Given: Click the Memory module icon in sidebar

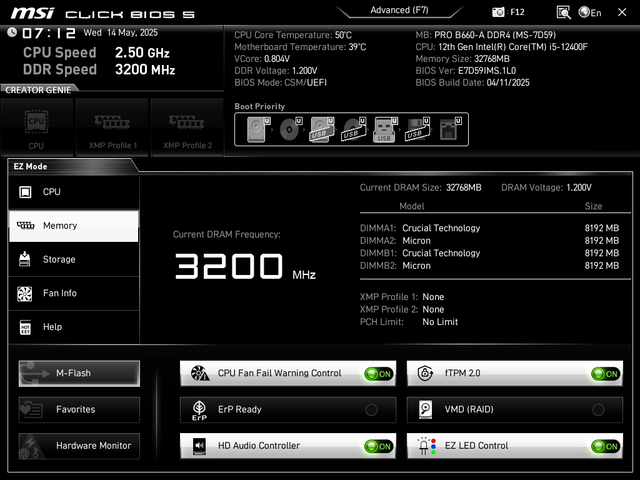Looking at the screenshot, I should click(x=25, y=225).
